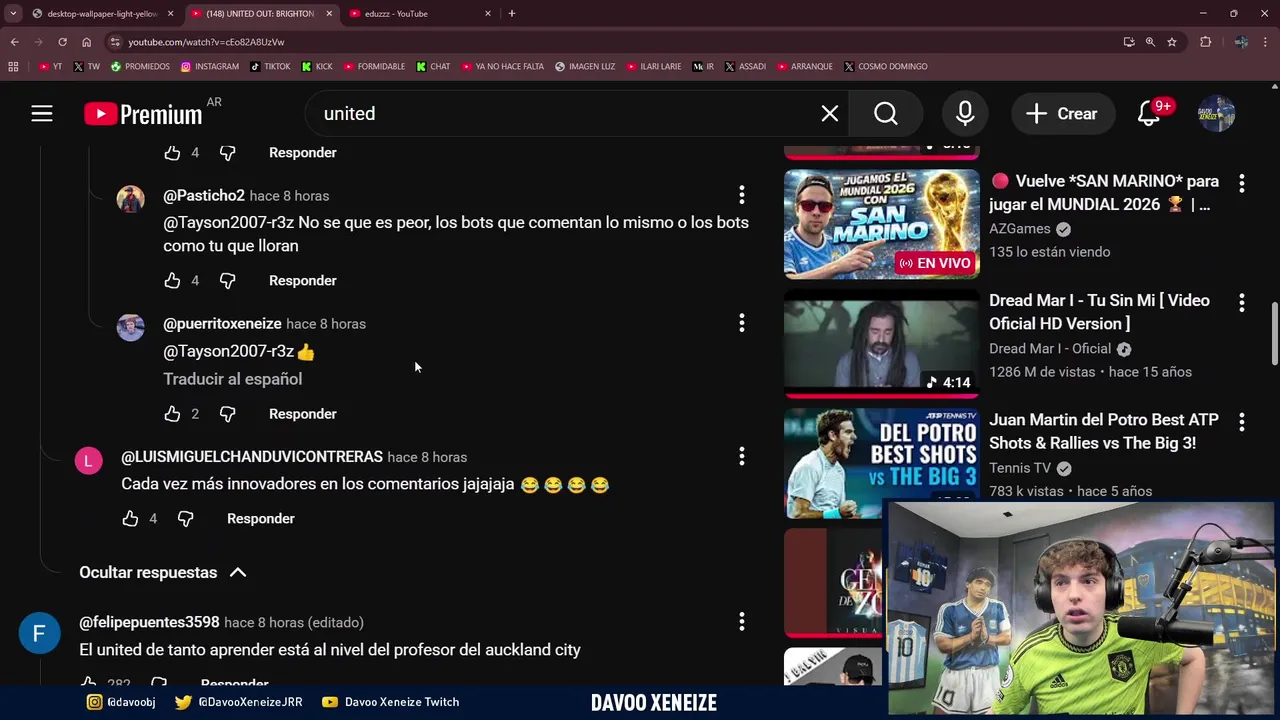Reply to @Pasticho2 comment
1280x720 pixels.
(302, 281)
